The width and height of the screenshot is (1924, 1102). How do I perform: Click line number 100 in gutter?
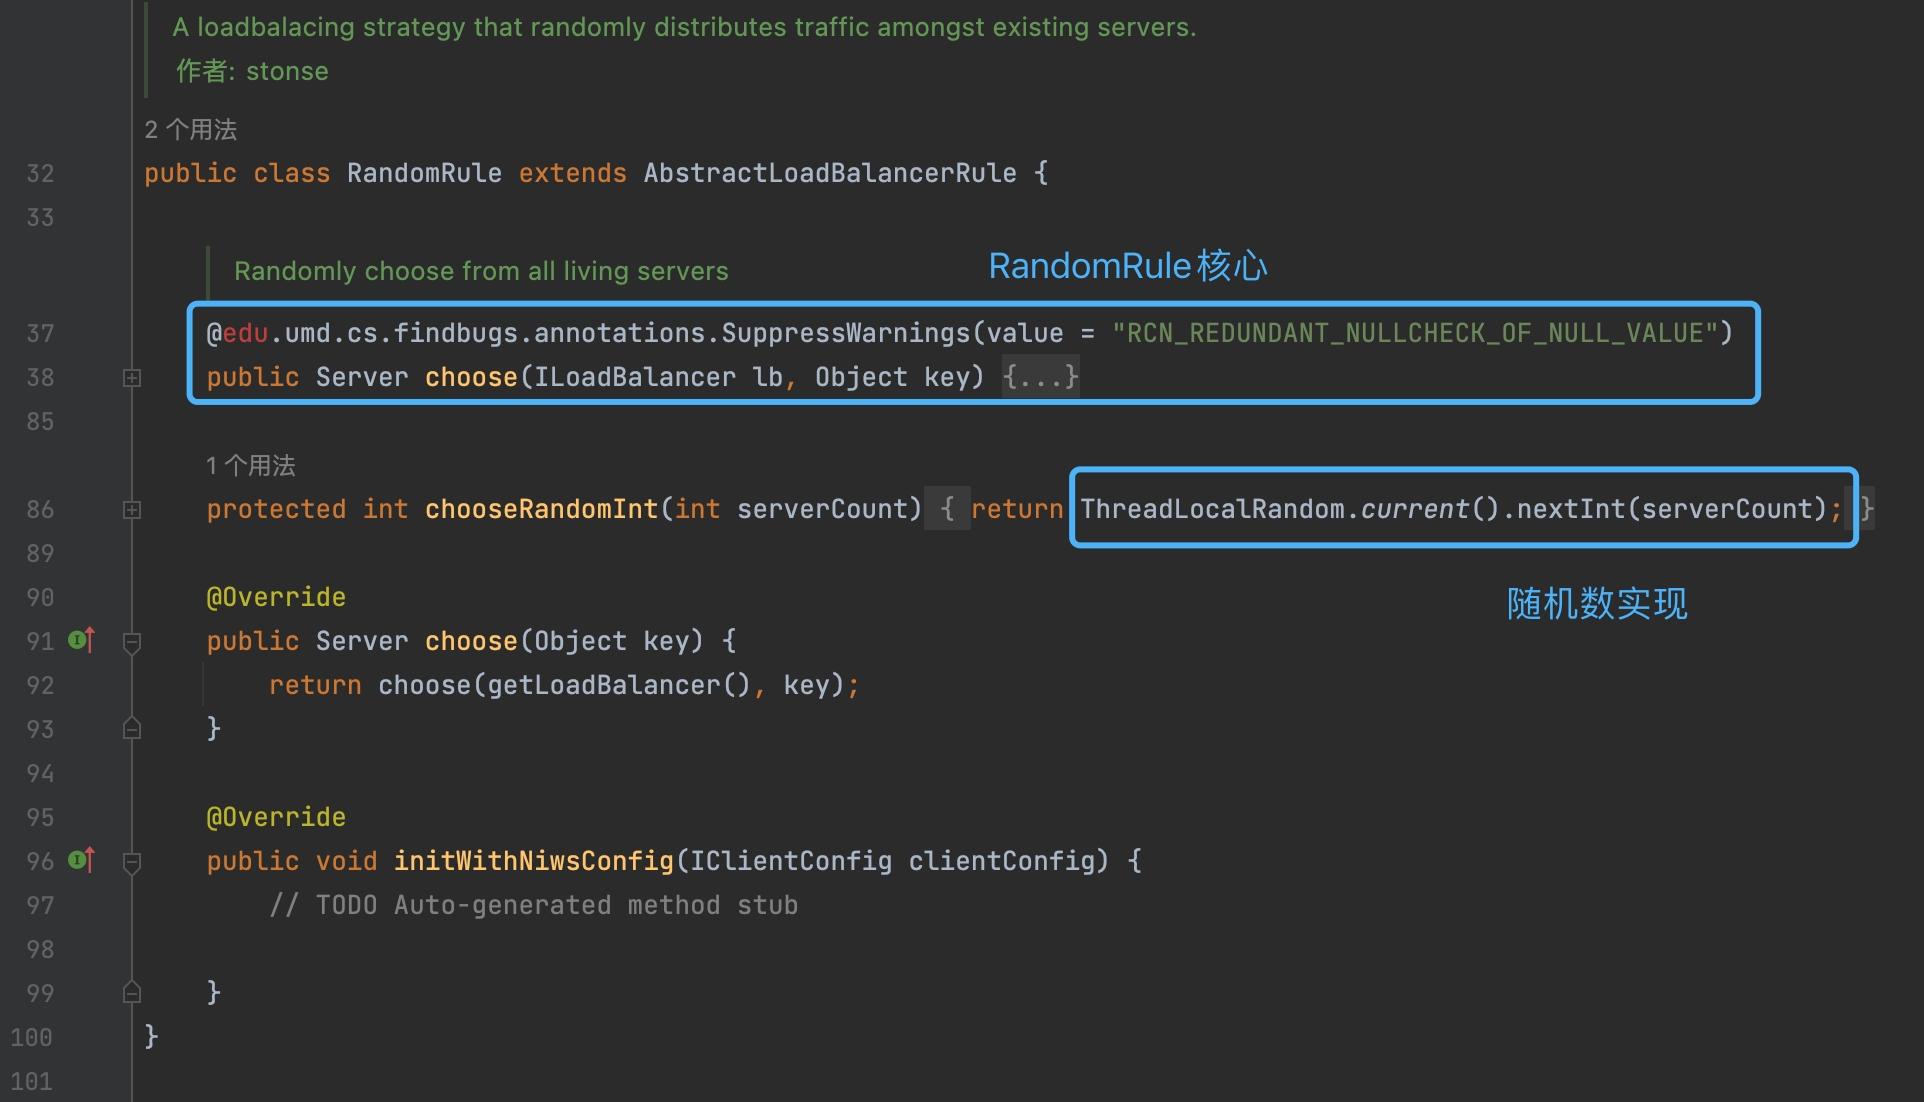click(32, 1037)
